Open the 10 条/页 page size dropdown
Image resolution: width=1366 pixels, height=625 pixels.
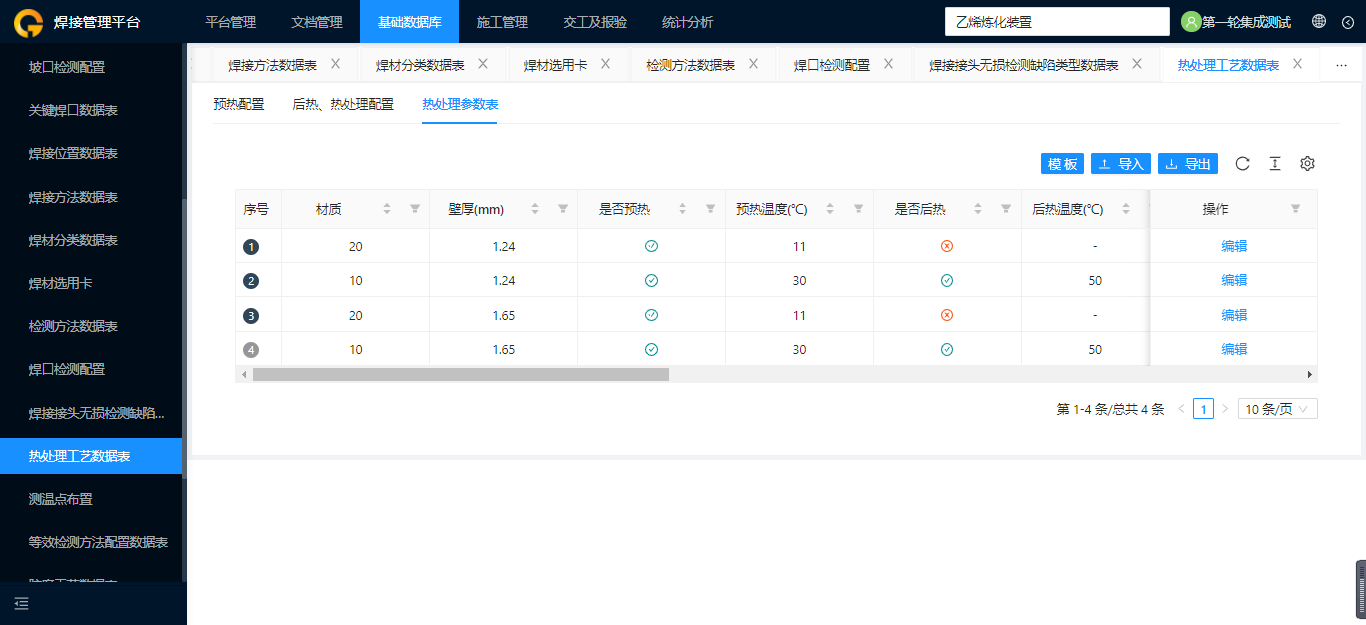[1278, 409]
